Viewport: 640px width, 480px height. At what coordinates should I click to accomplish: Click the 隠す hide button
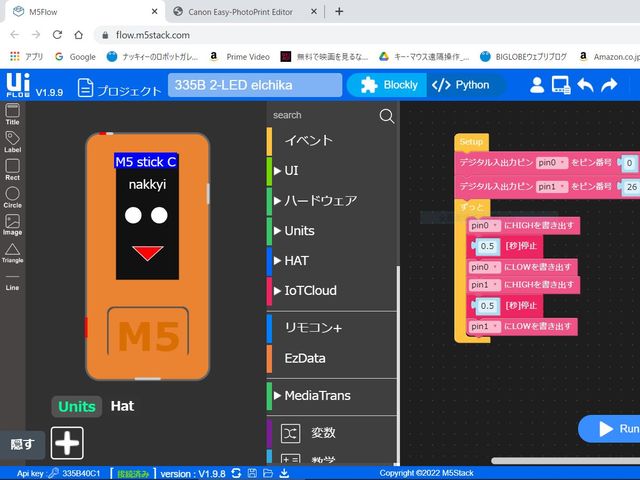22,444
